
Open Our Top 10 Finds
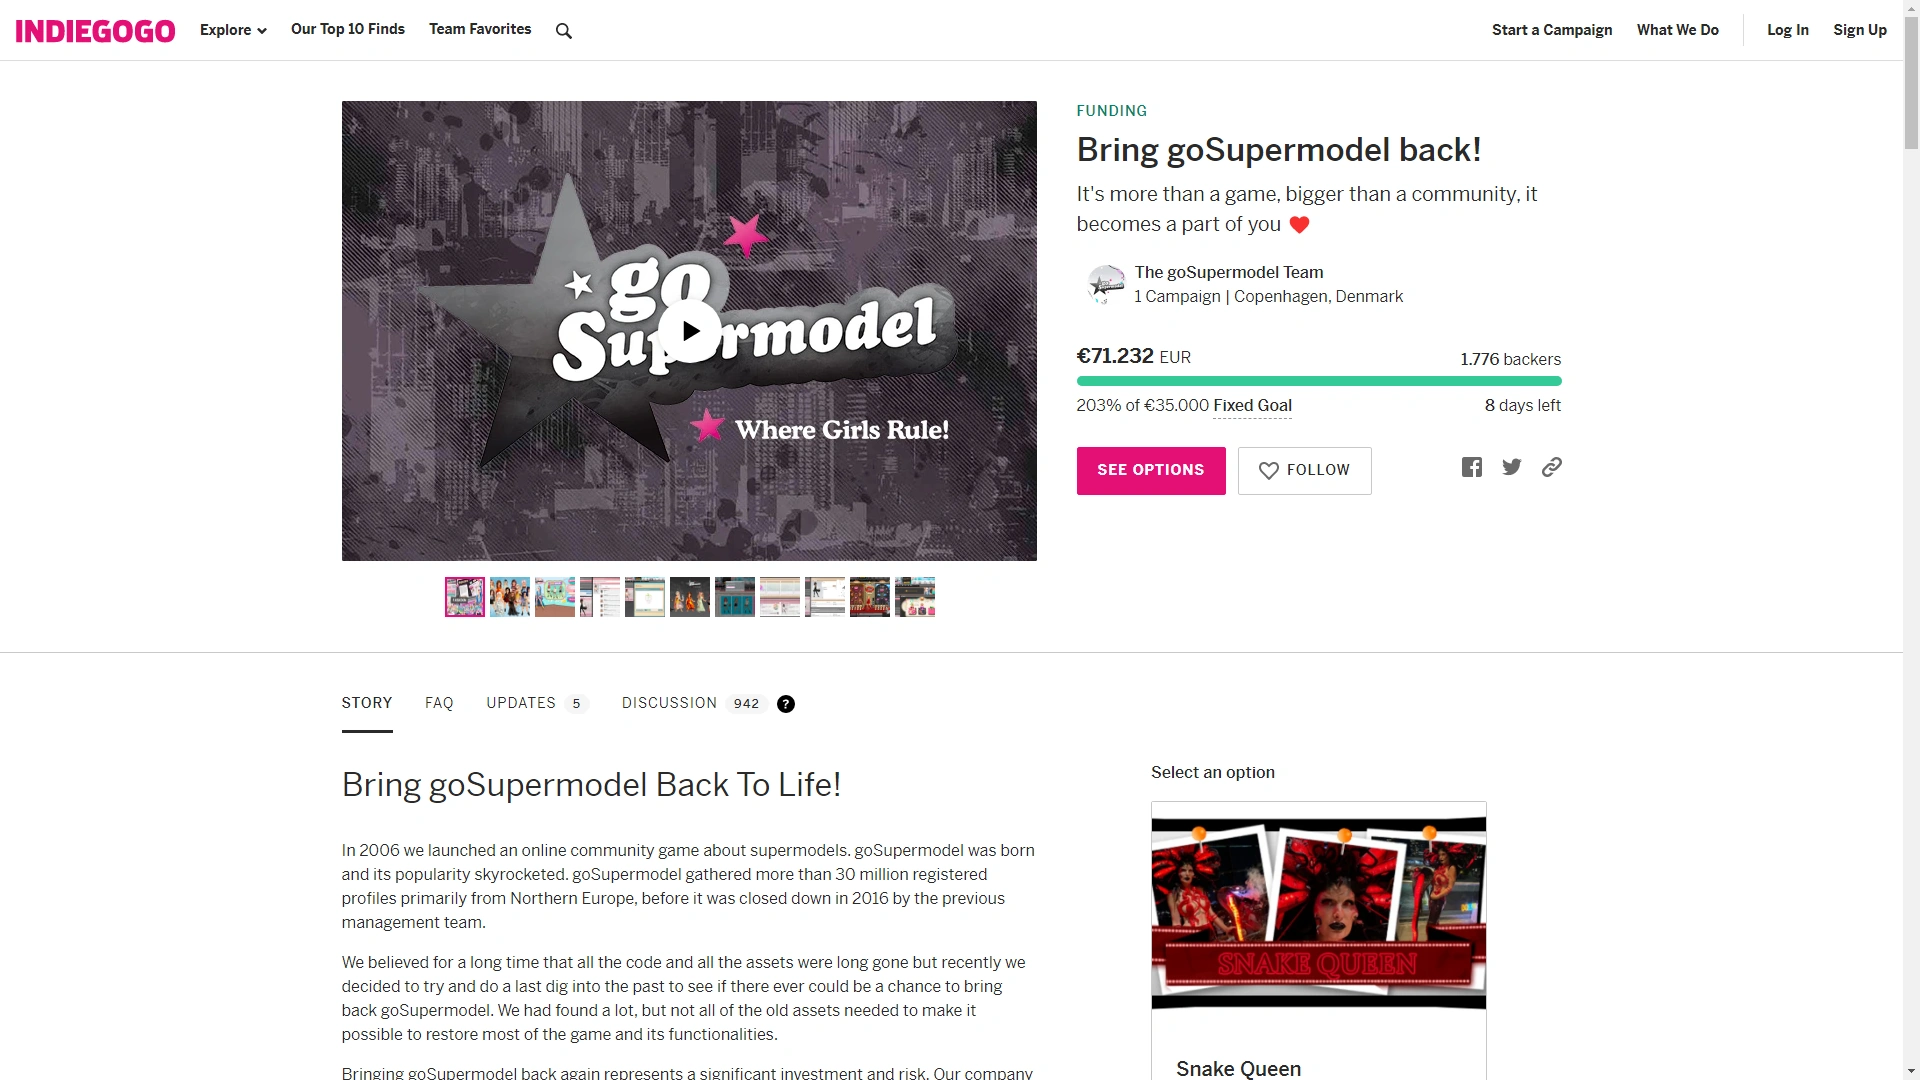point(348,29)
